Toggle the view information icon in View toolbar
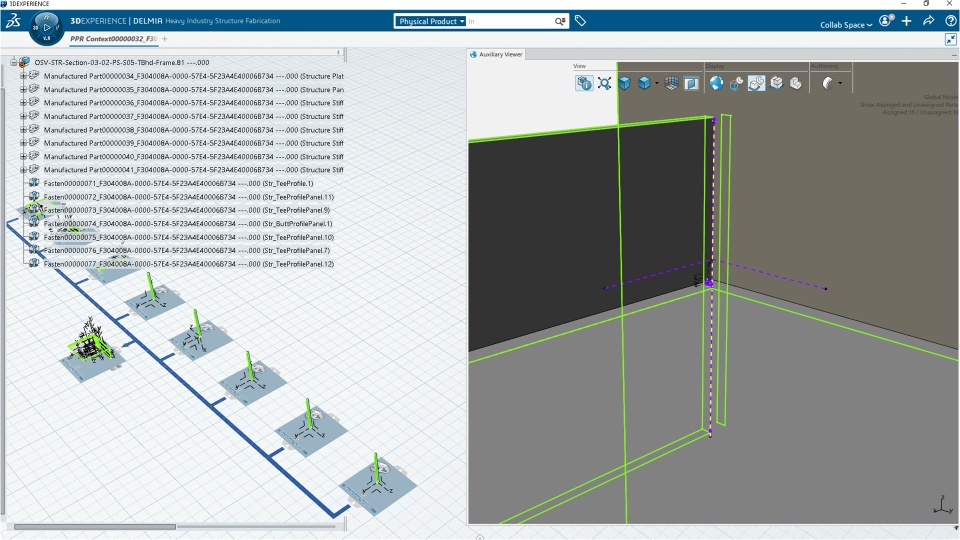Viewport: 960px width, 540px height. pyautogui.click(x=584, y=83)
